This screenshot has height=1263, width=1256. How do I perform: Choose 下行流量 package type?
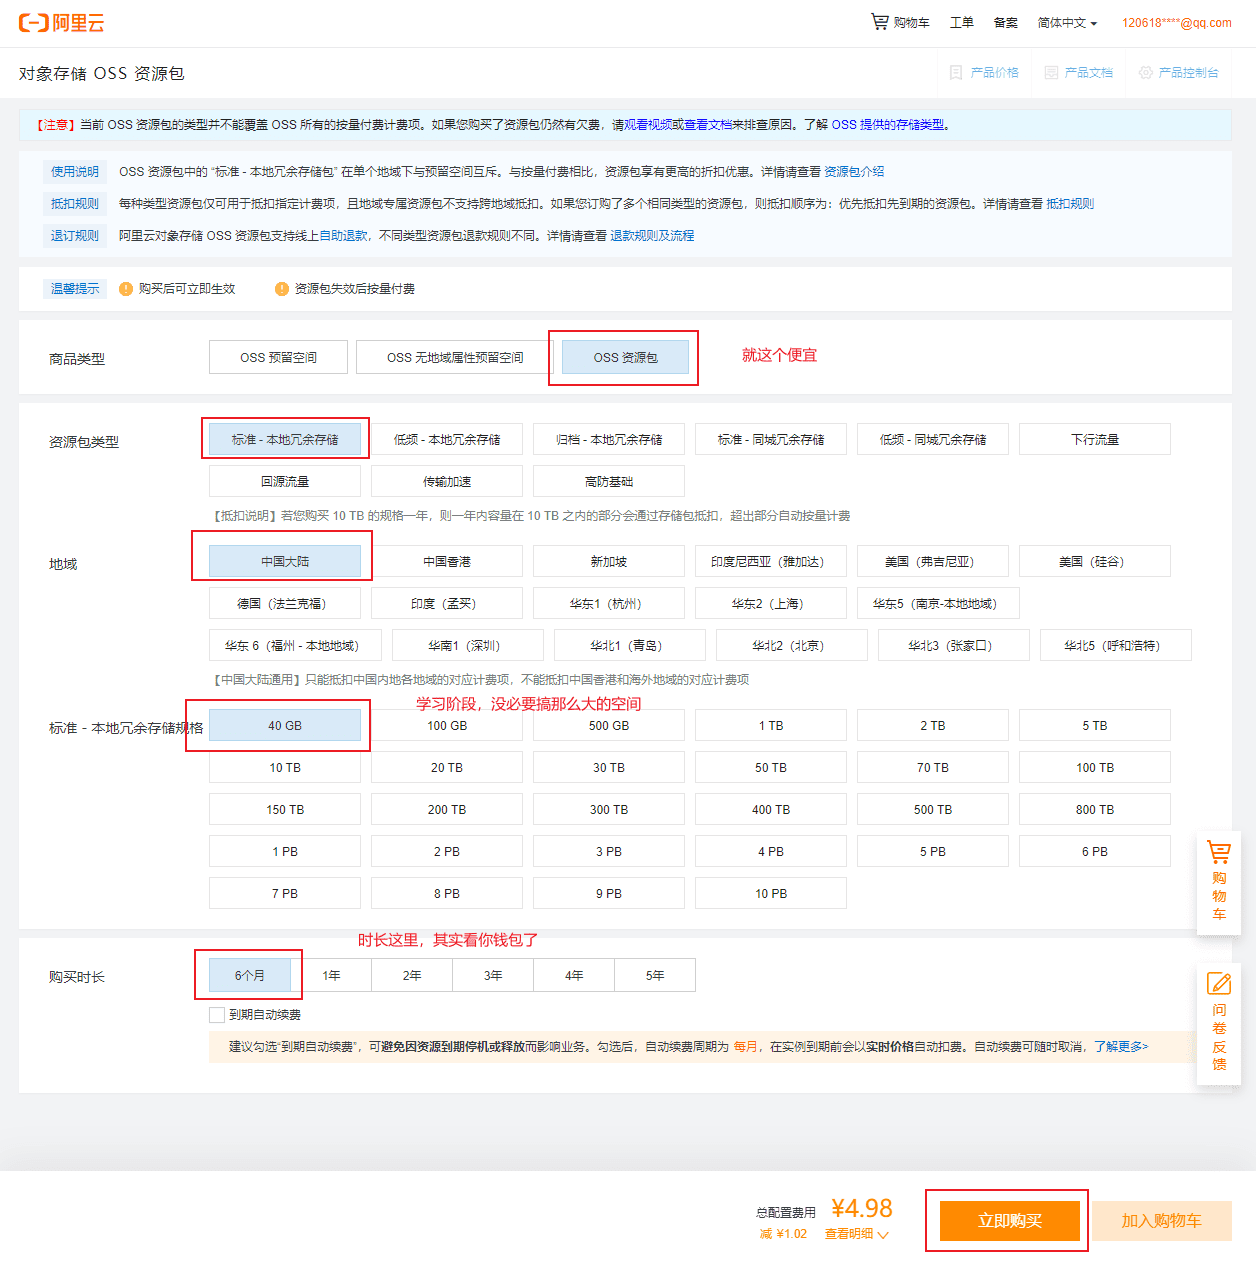point(1095,439)
